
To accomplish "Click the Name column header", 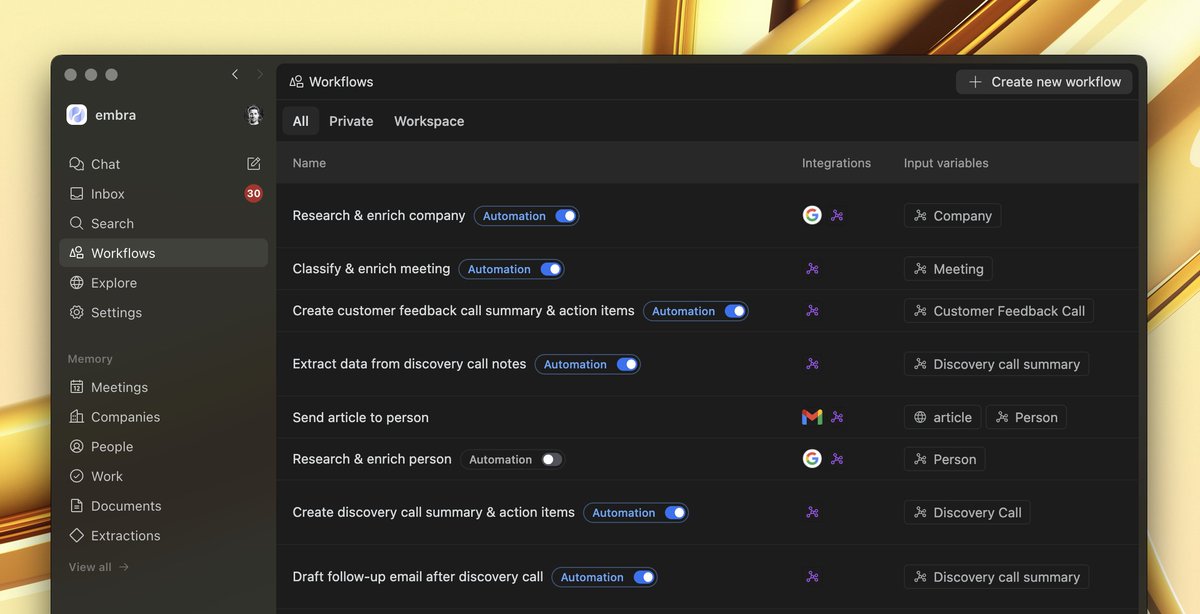I will [309, 163].
